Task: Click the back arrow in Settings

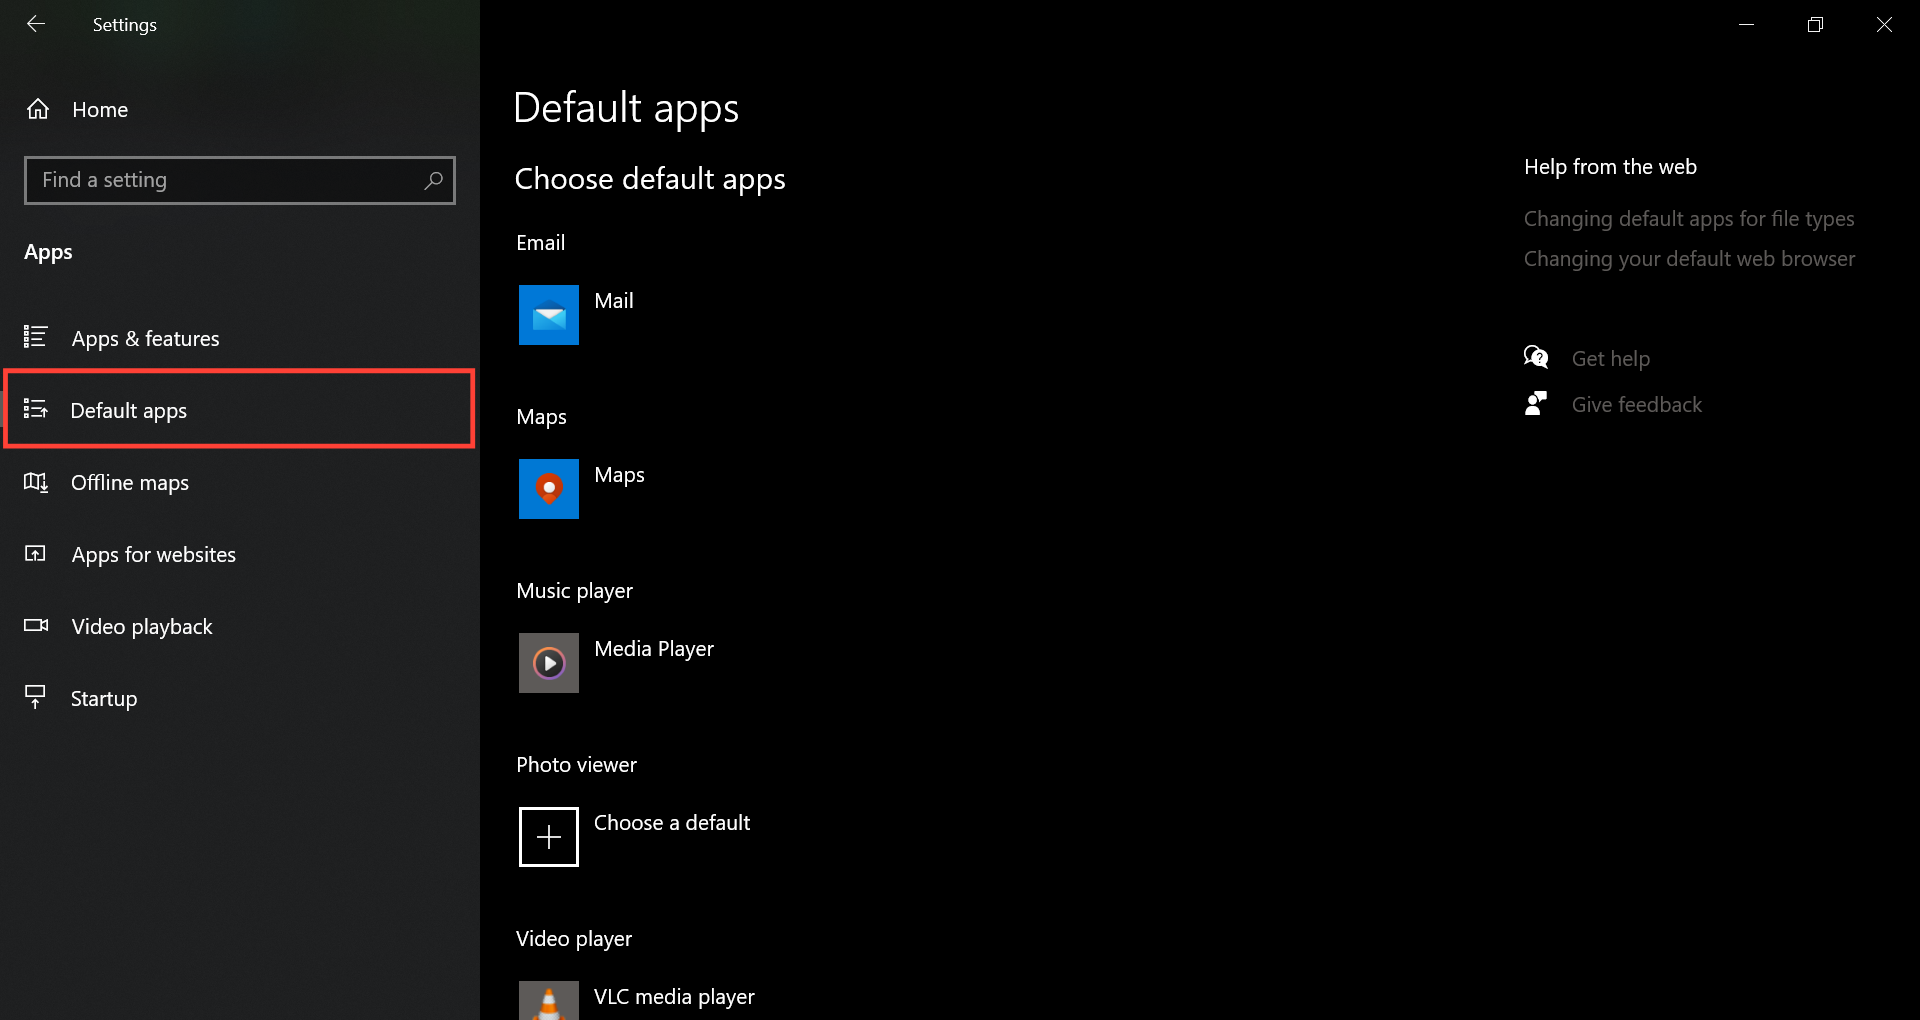Action: coord(36,24)
